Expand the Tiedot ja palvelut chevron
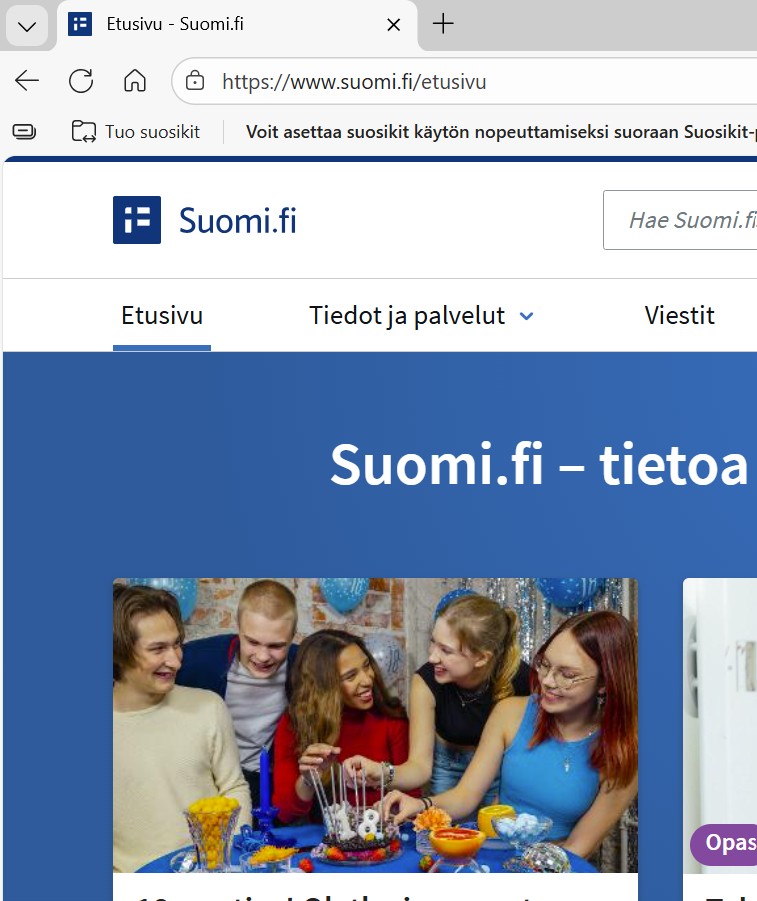 click(527, 315)
